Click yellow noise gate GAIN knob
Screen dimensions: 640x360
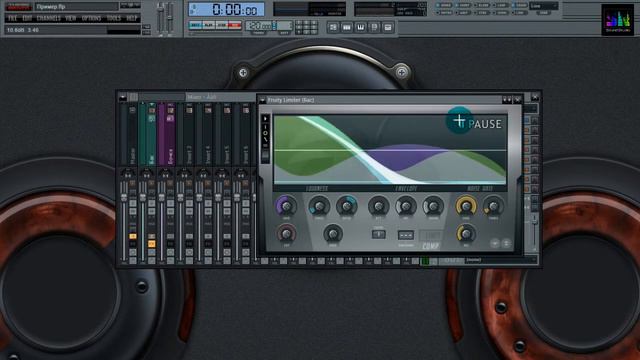(x=466, y=206)
